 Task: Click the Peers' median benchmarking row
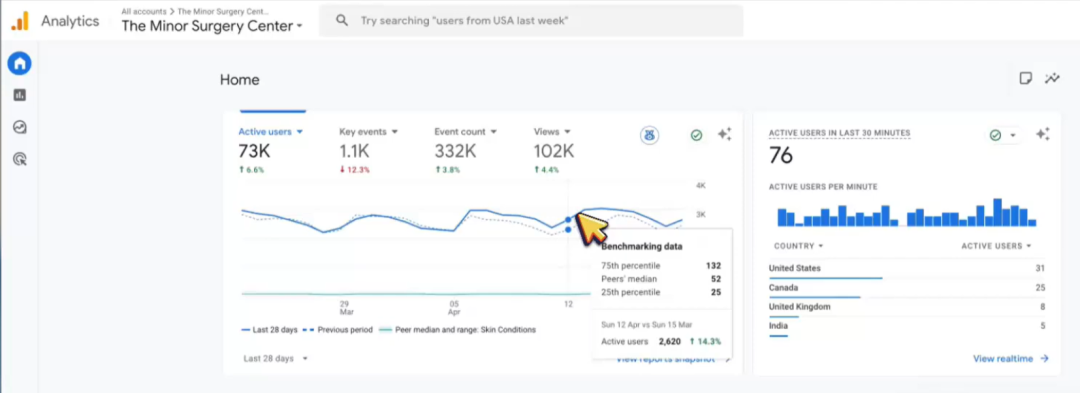click(x=661, y=279)
